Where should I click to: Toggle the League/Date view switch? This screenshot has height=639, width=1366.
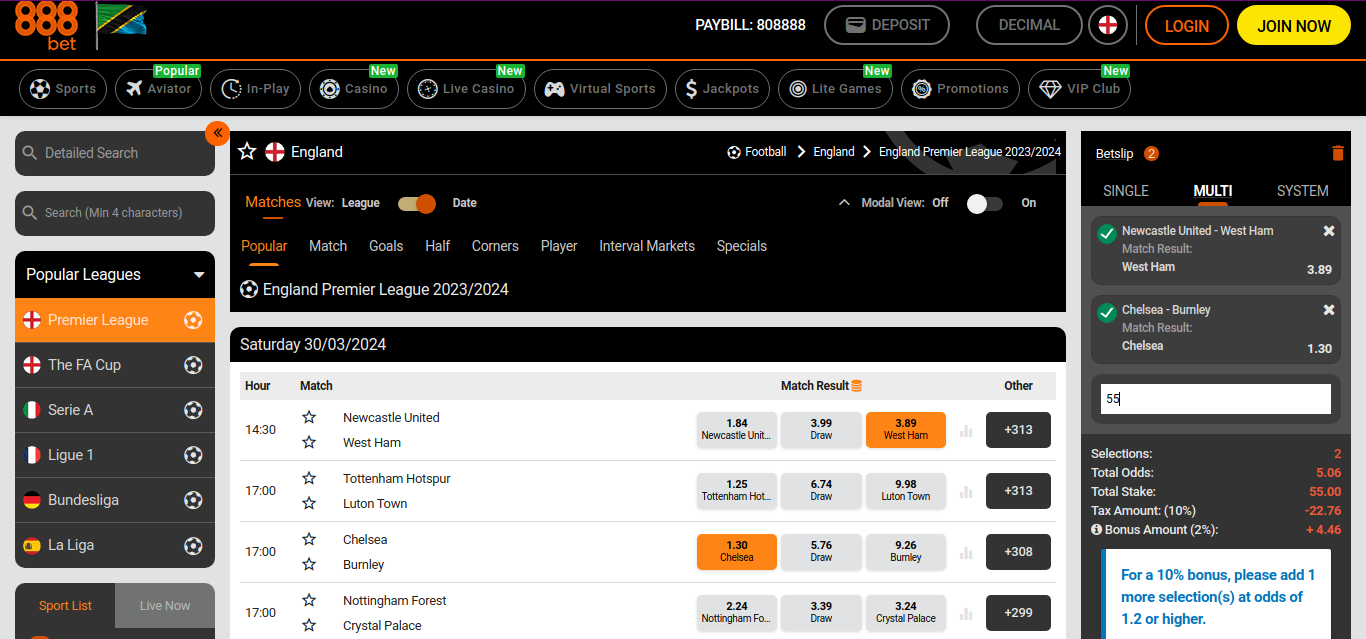coord(417,203)
